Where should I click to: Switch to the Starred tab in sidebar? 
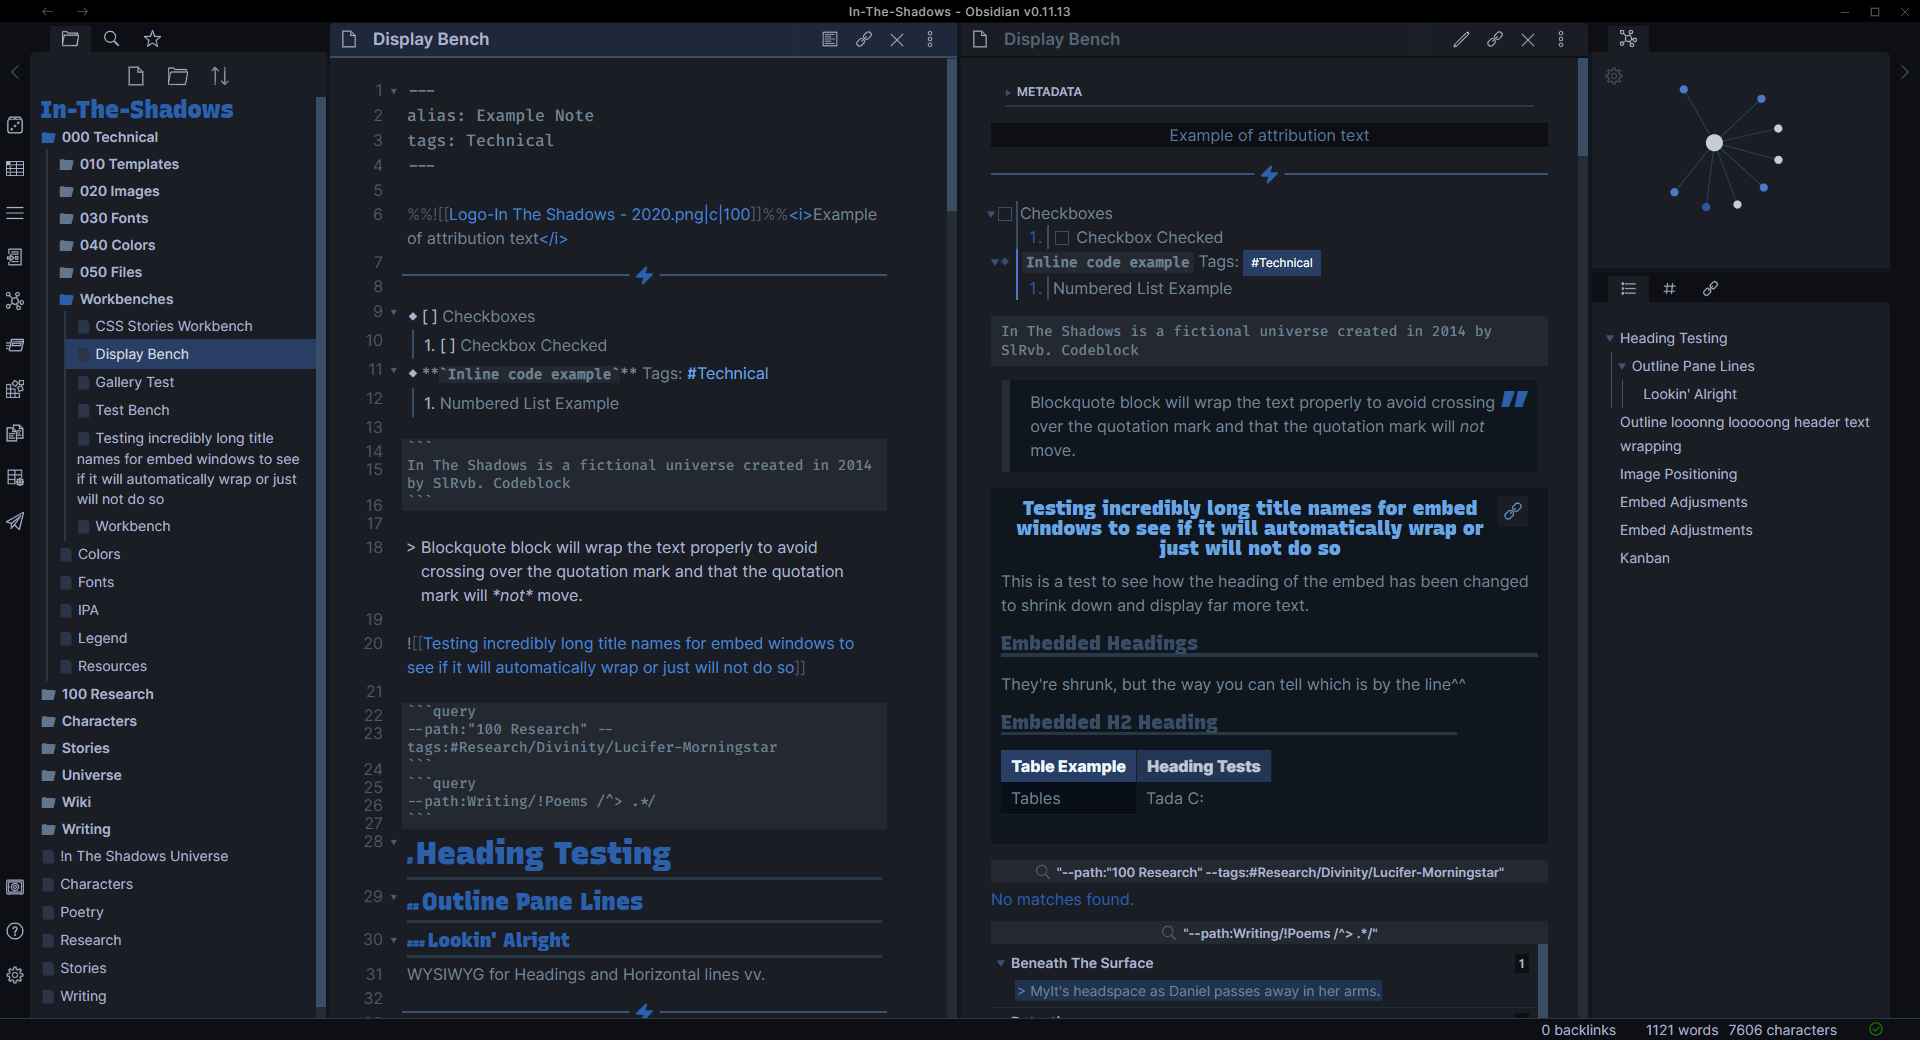pos(152,39)
